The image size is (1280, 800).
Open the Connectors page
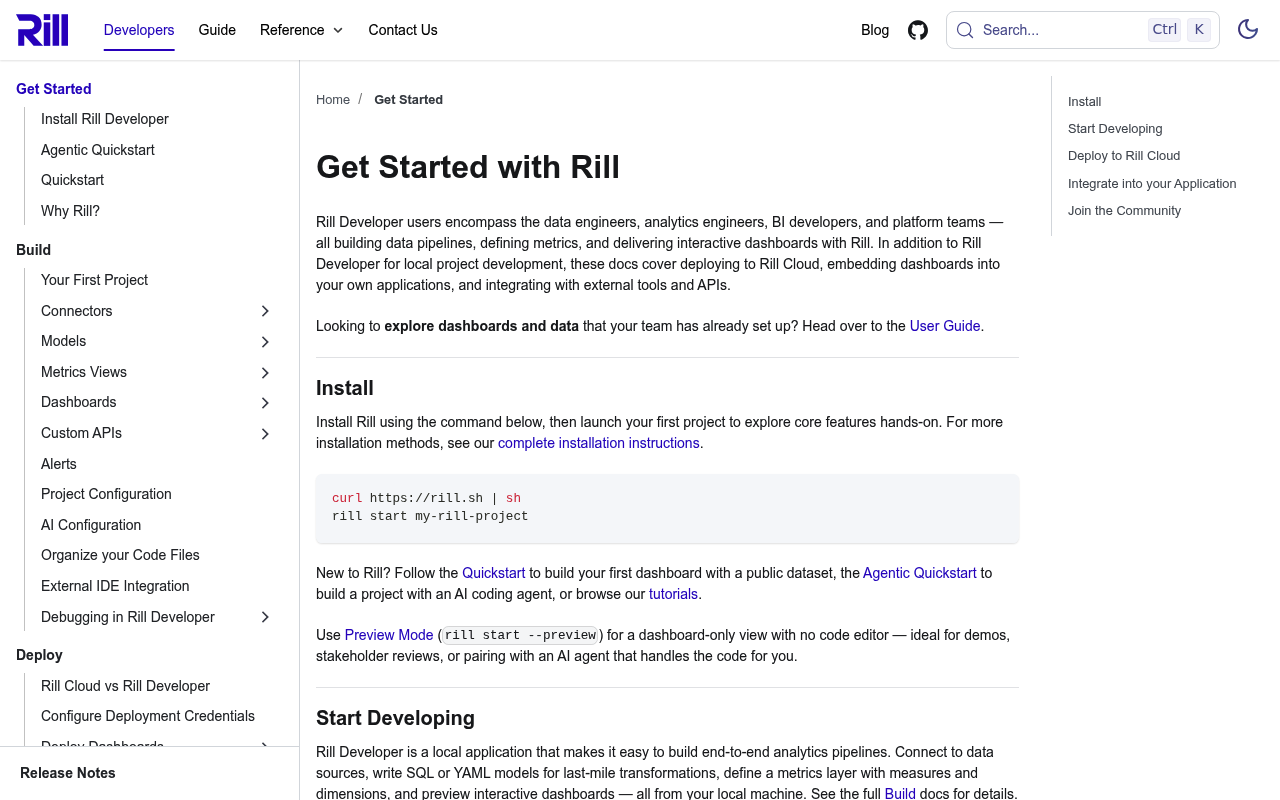[x=77, y=311]
